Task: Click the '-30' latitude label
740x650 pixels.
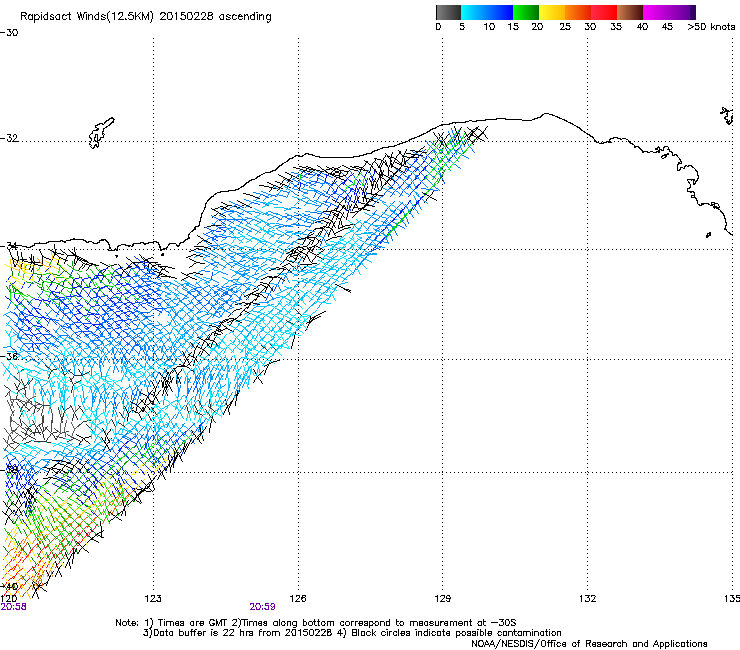Action: pyautogui.click(x=9, y=33)
